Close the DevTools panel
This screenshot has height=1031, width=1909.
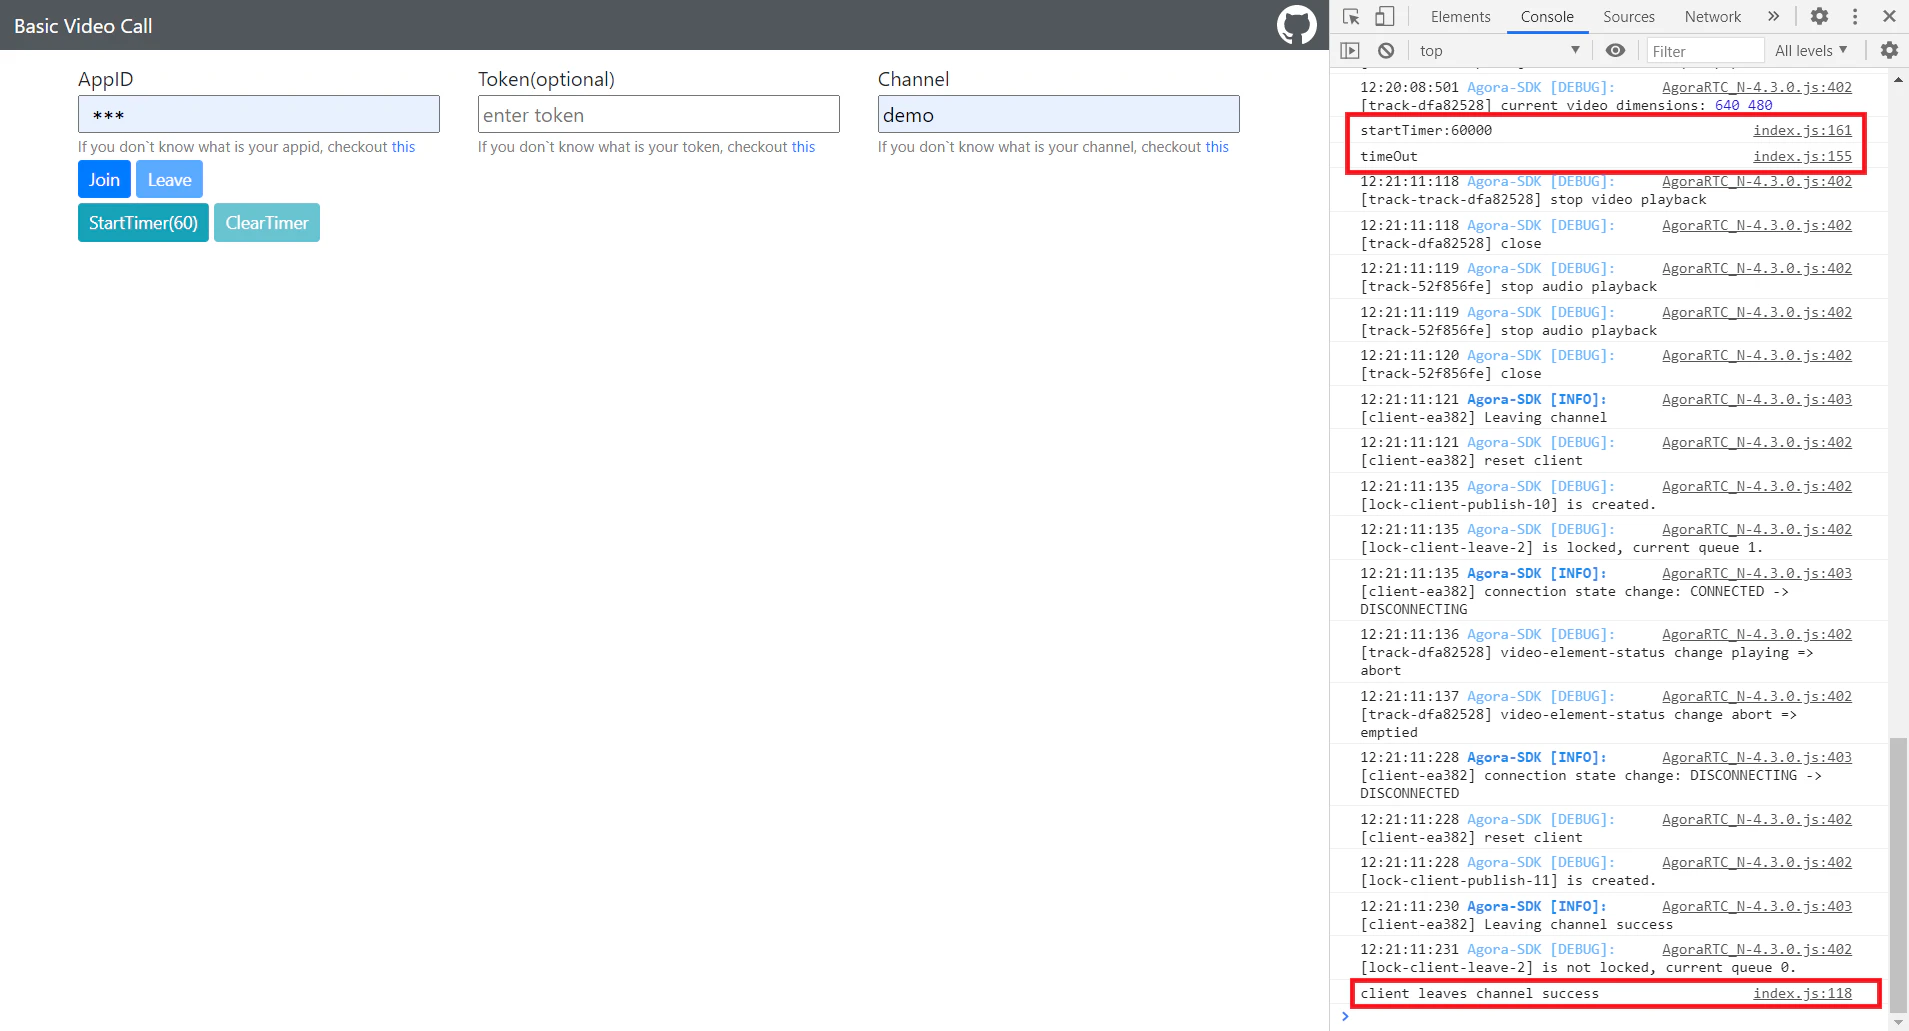(1889, 17)
